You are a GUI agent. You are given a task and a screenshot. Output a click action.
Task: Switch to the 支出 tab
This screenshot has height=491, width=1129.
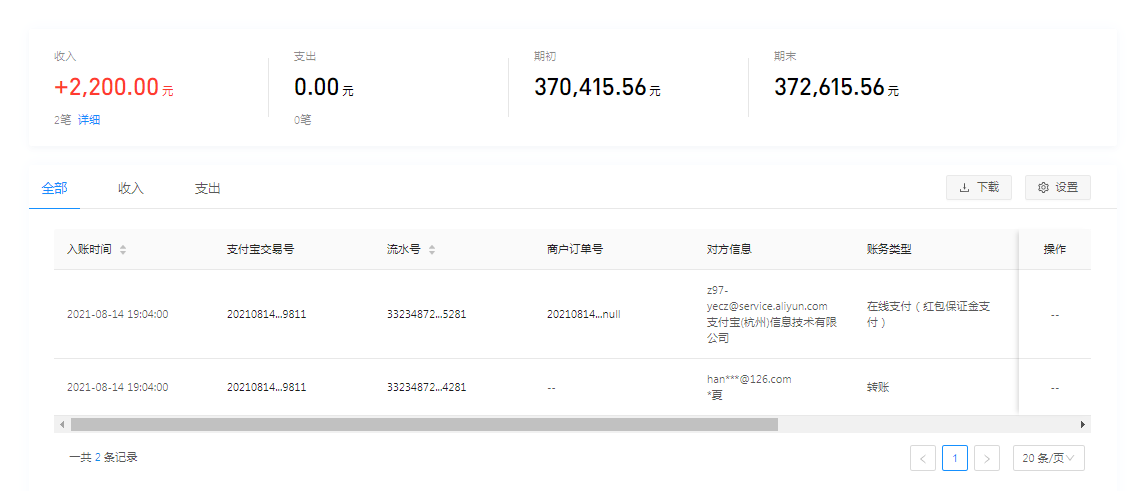click(x=207, y=188)
